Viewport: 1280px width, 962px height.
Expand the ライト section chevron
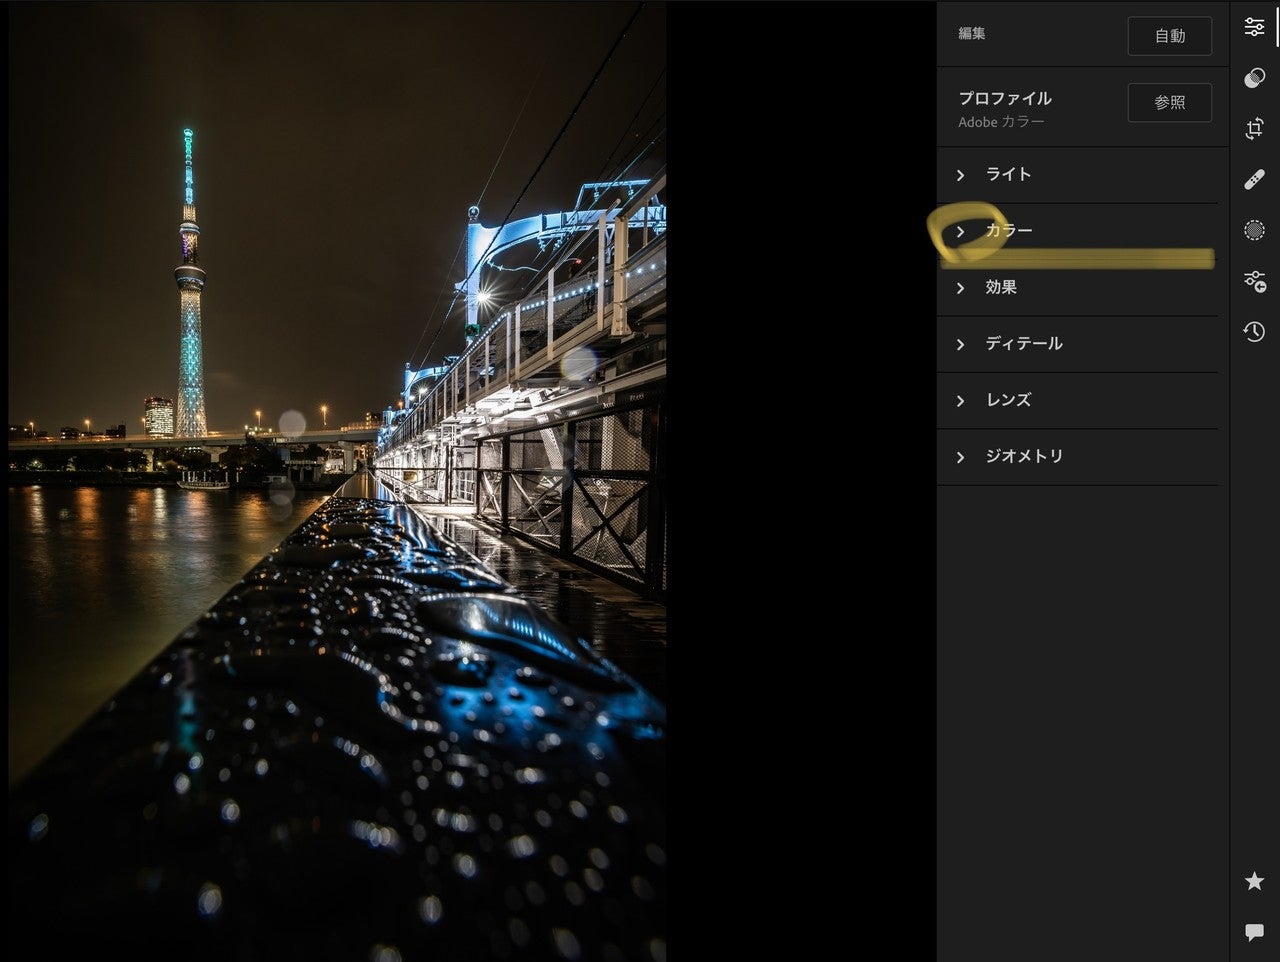coord(961,175)
